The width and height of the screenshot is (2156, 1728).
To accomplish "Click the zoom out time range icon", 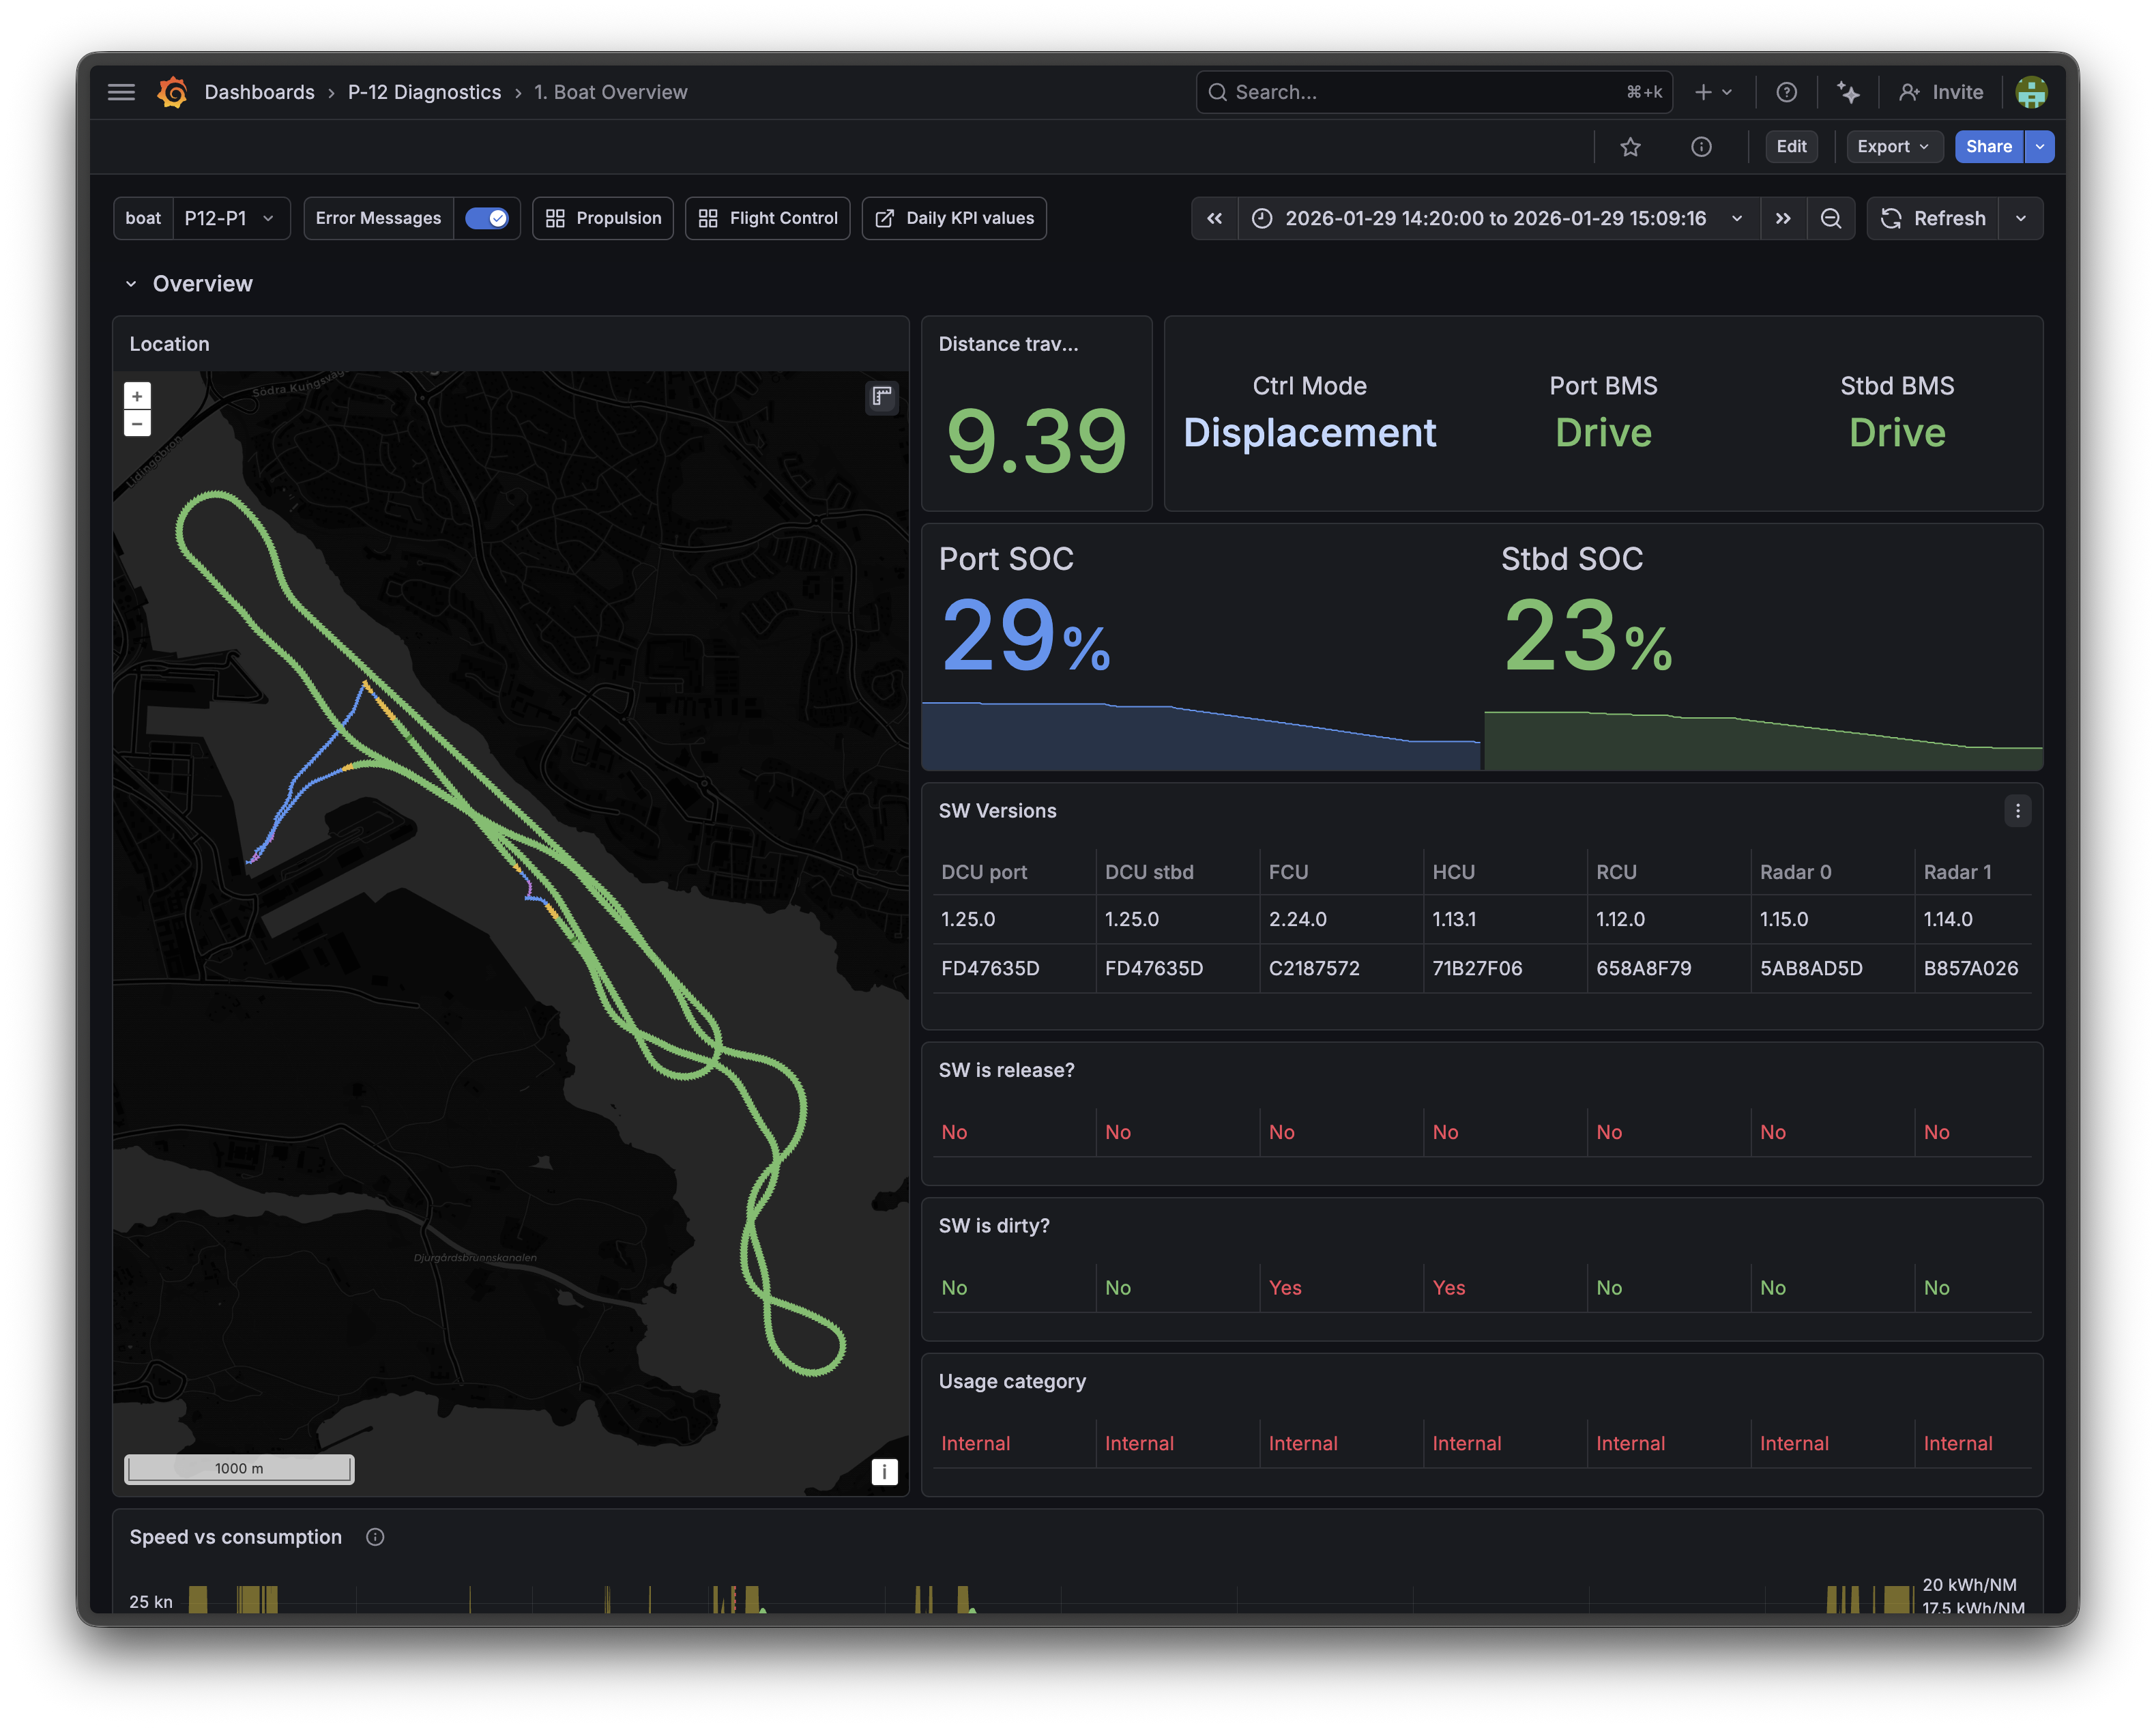I will tap(1830, 218).
